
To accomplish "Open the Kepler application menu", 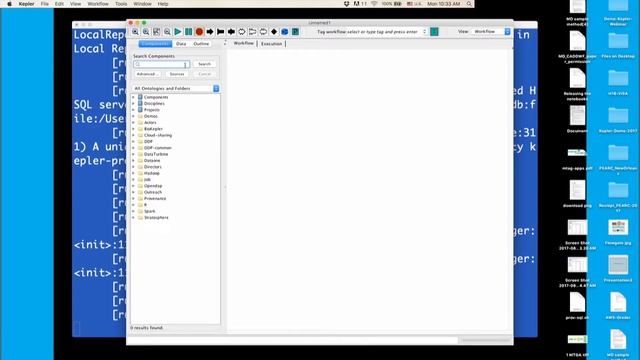I will tap(27, 4).
